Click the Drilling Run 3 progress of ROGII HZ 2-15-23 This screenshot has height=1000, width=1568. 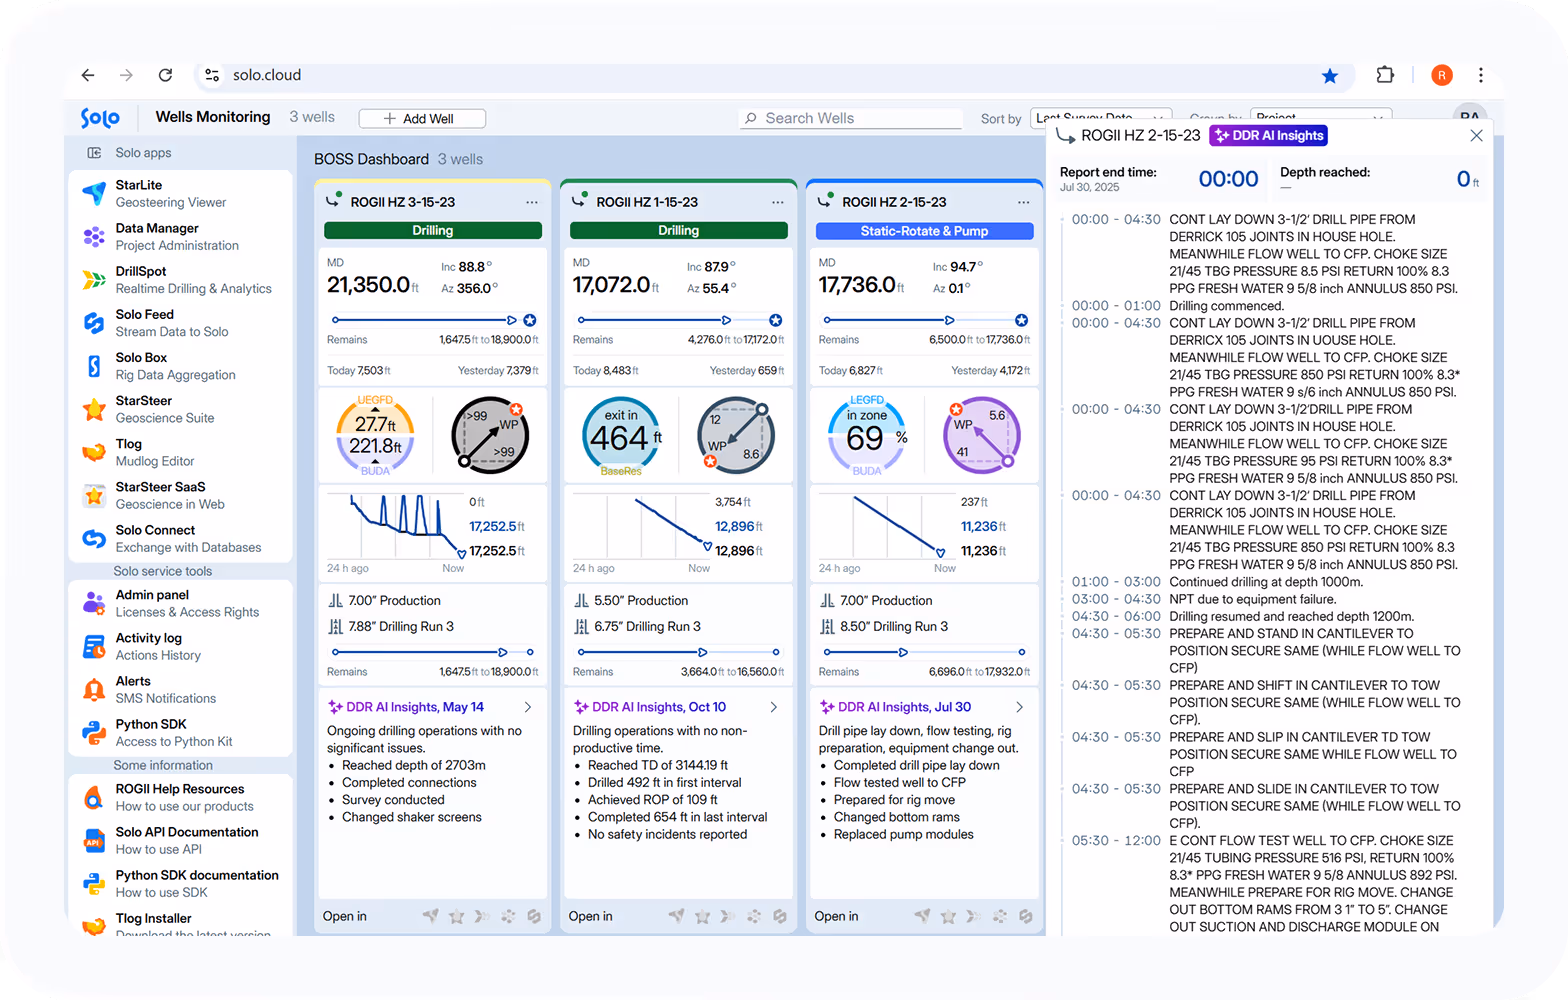coord(924,652)
